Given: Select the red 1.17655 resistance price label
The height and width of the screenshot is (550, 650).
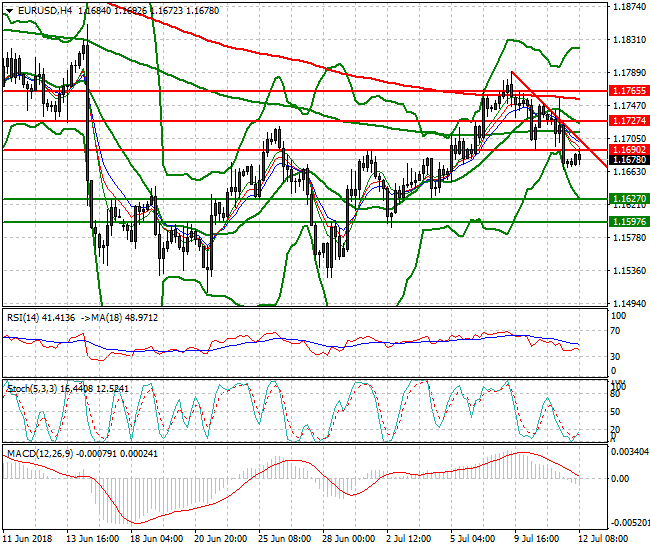Looking at the screenshot, I should 629,91.
